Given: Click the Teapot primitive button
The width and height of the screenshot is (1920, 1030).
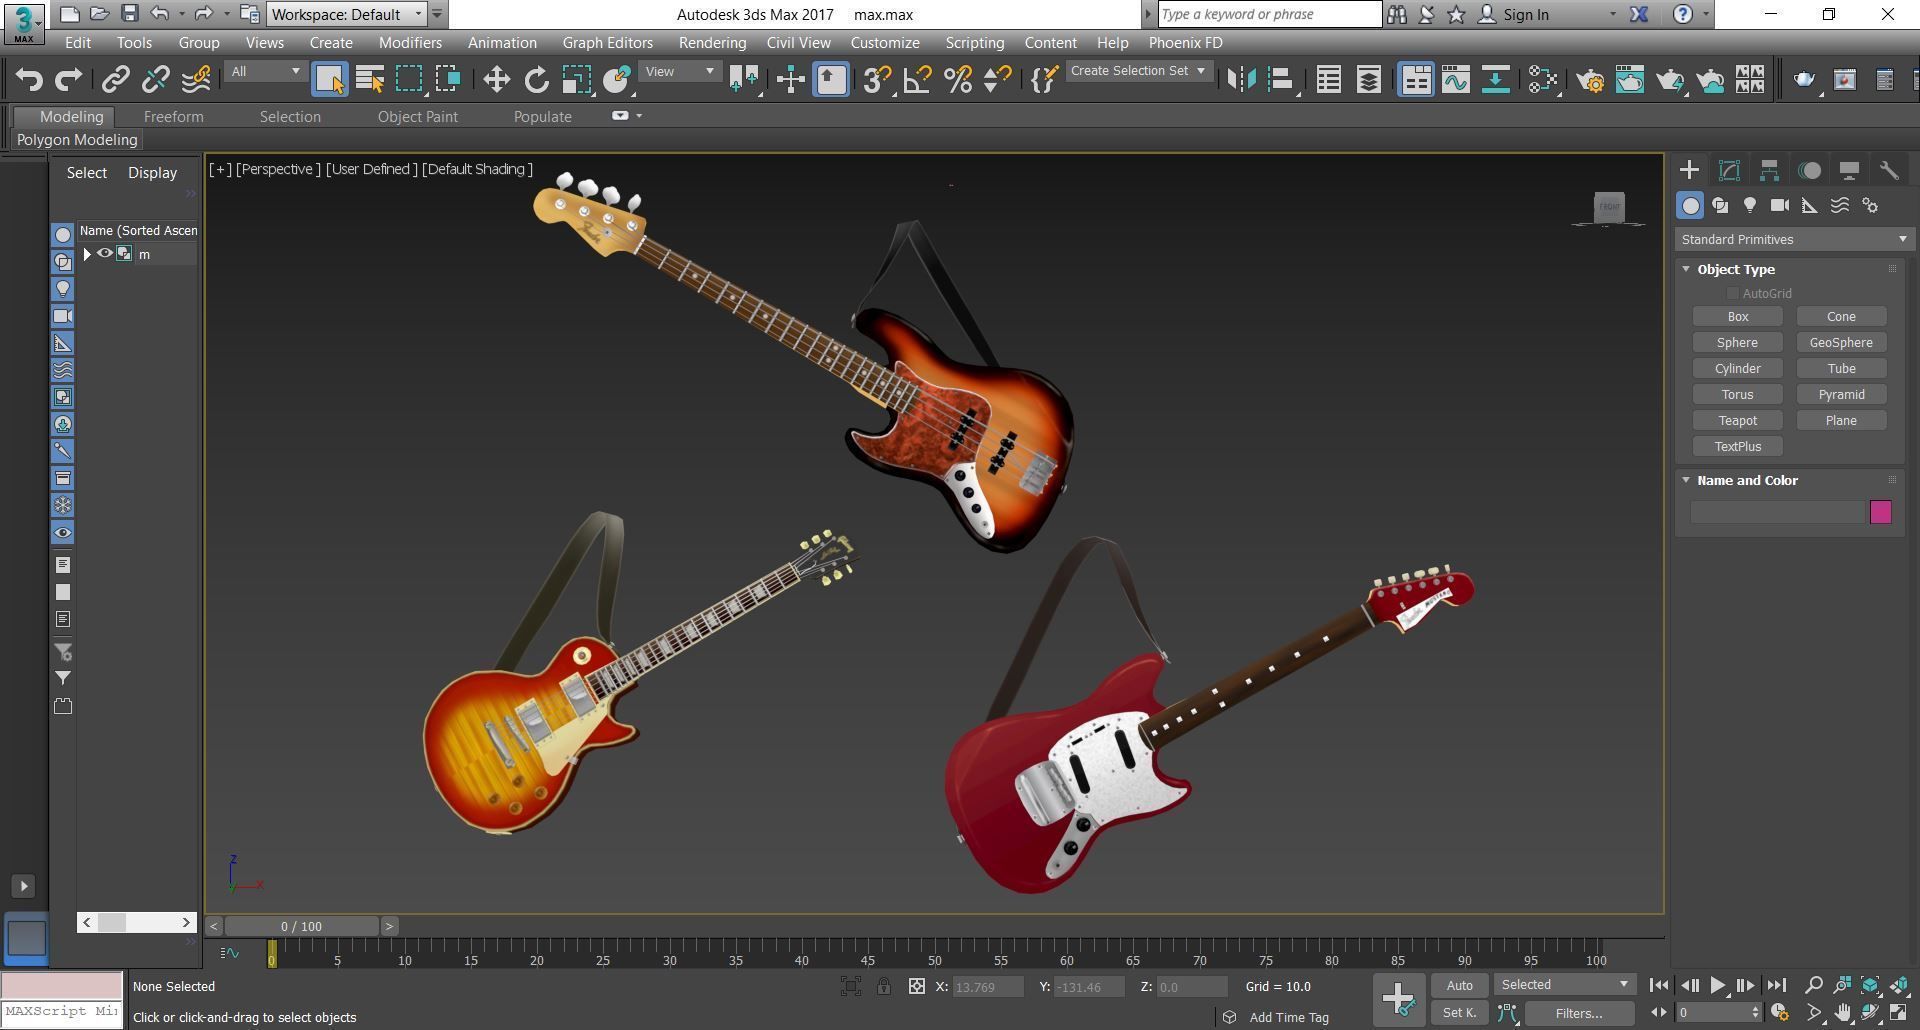Looking at the screenshot, I should point(1738,421).
